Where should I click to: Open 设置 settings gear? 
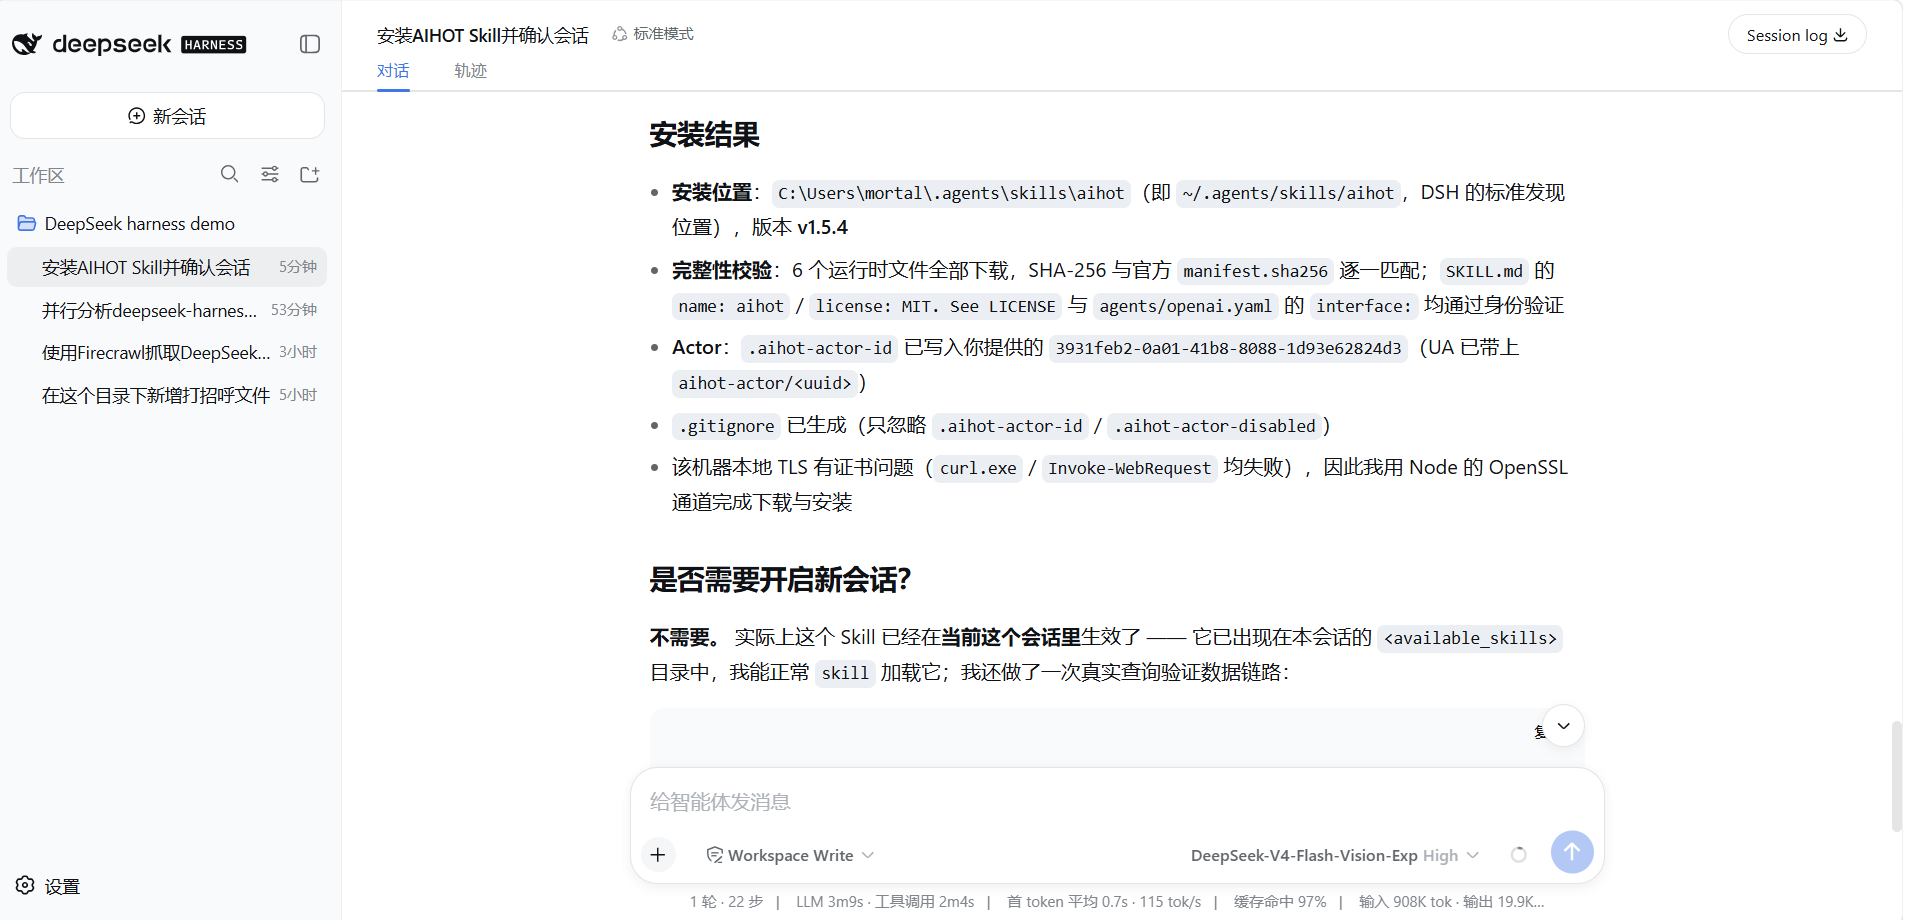(48, 886)
